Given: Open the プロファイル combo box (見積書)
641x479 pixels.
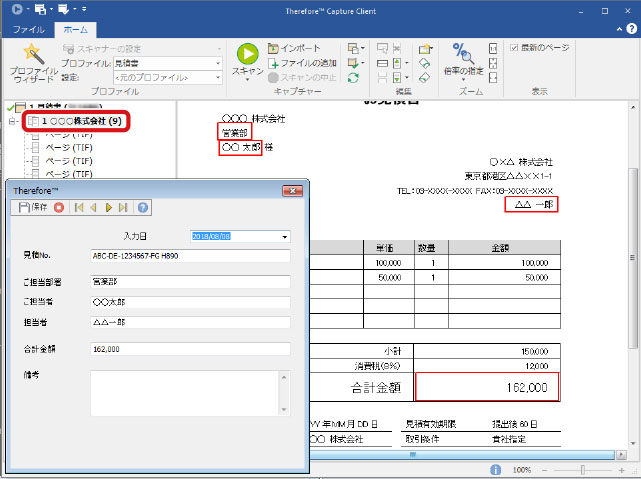Looking at the screenshot, I should 168,62.
